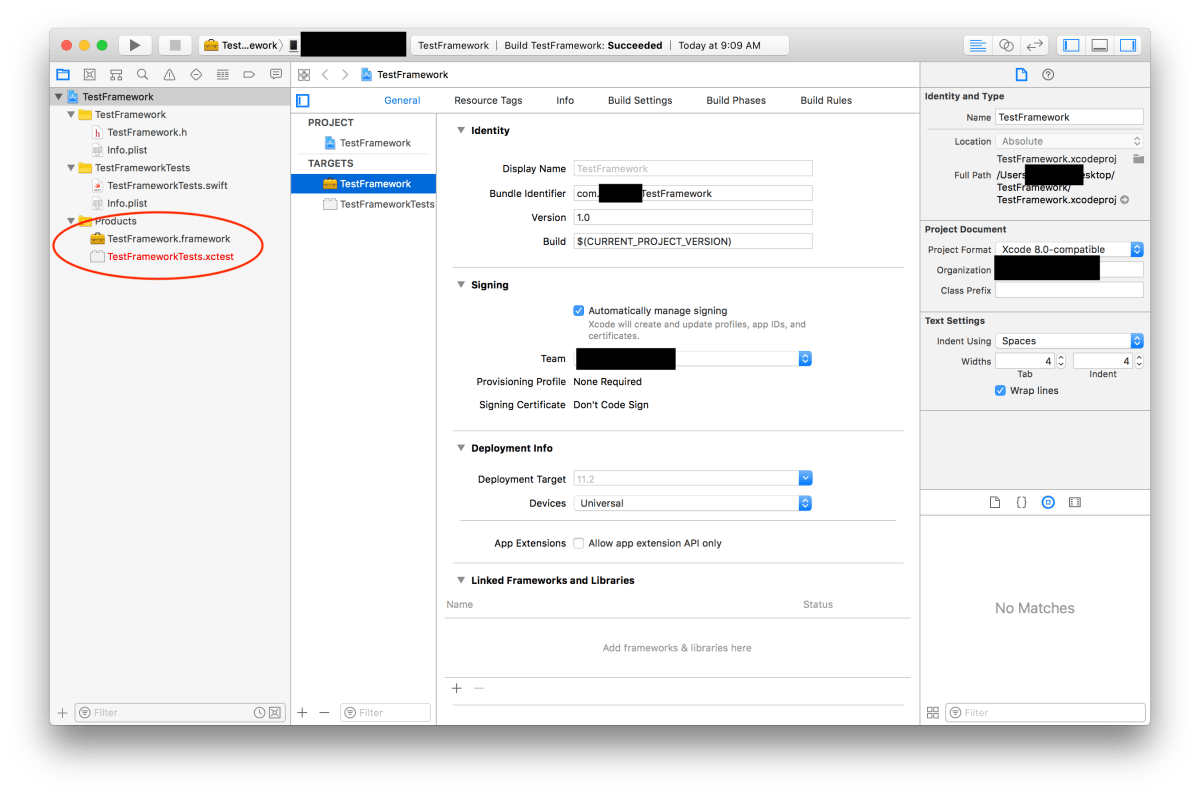Show the Code Snippet library

(1021, 502)
